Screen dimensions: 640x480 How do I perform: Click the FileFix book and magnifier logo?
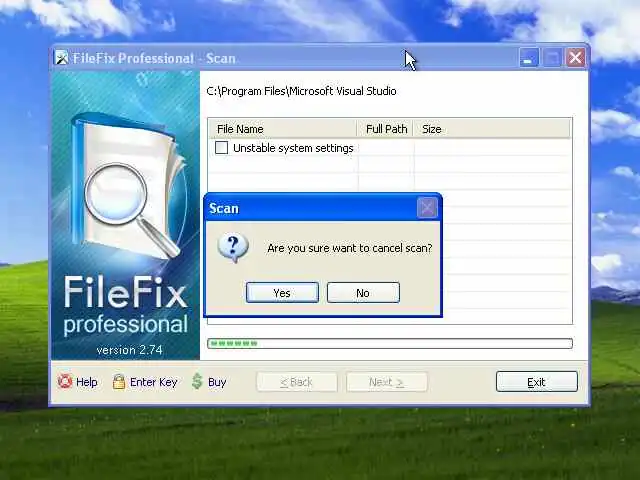(x=129, y=186)
